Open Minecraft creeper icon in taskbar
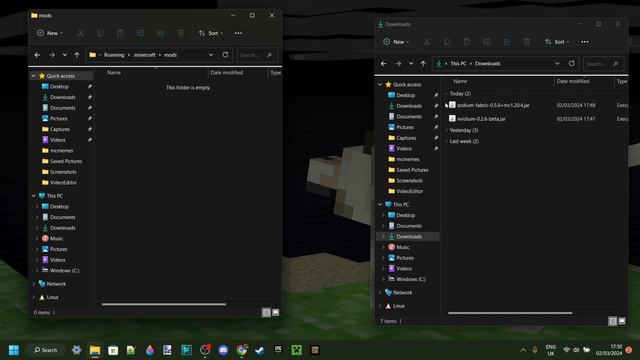The image size is (640, 360). [x=296, y=350]
